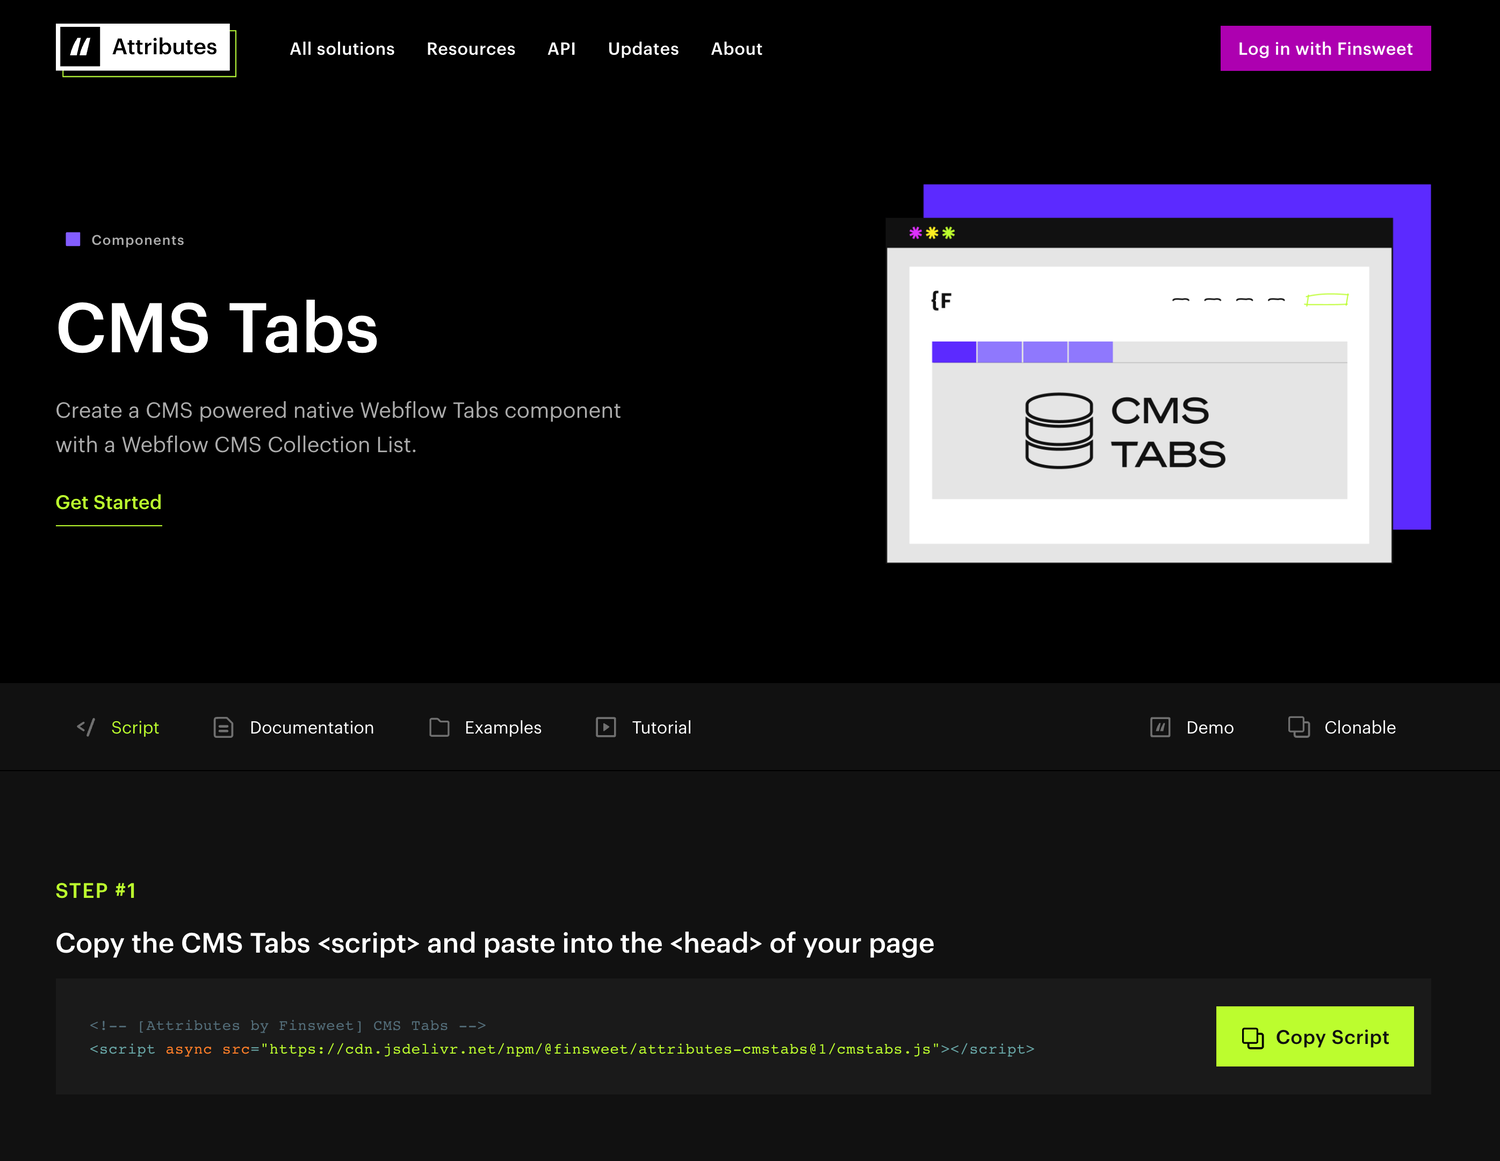
Task: Click the STEP #1 label
Action: click(x=96, y=891)
